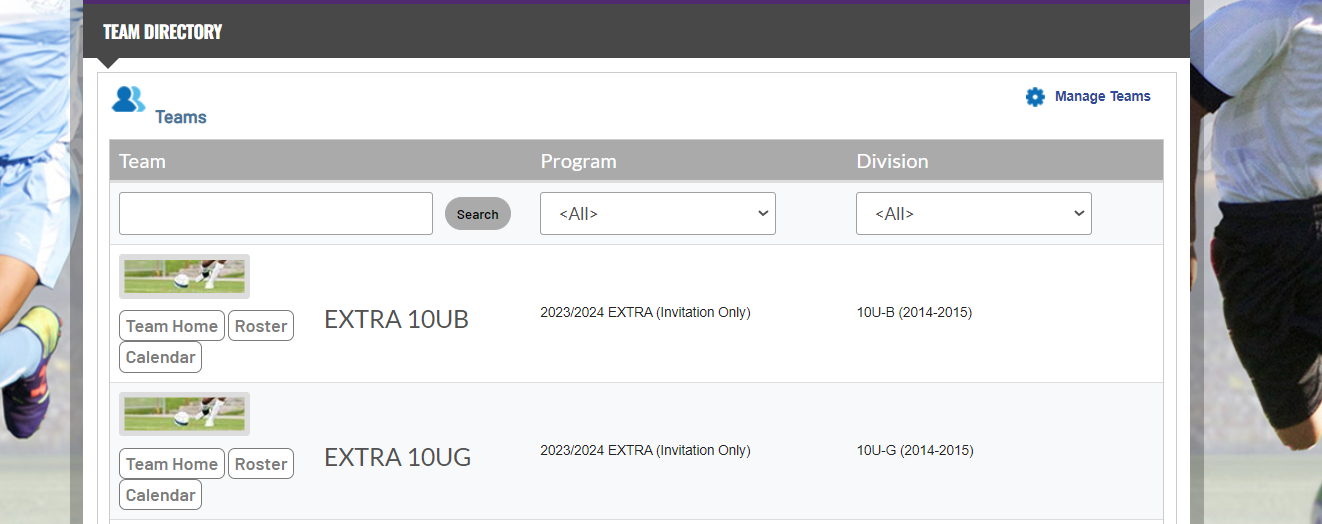Select the EXTRA 10UG team name

(397, 457)
